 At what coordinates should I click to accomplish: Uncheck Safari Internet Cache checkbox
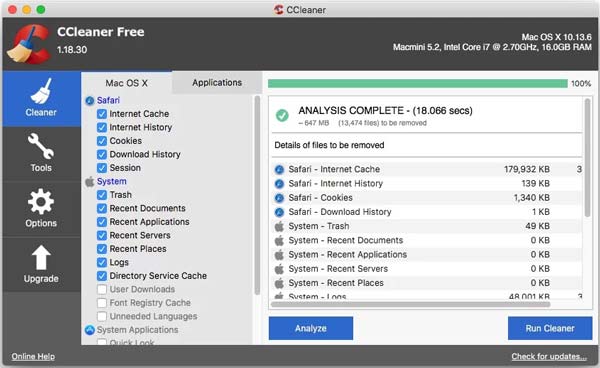coord(102,114)
